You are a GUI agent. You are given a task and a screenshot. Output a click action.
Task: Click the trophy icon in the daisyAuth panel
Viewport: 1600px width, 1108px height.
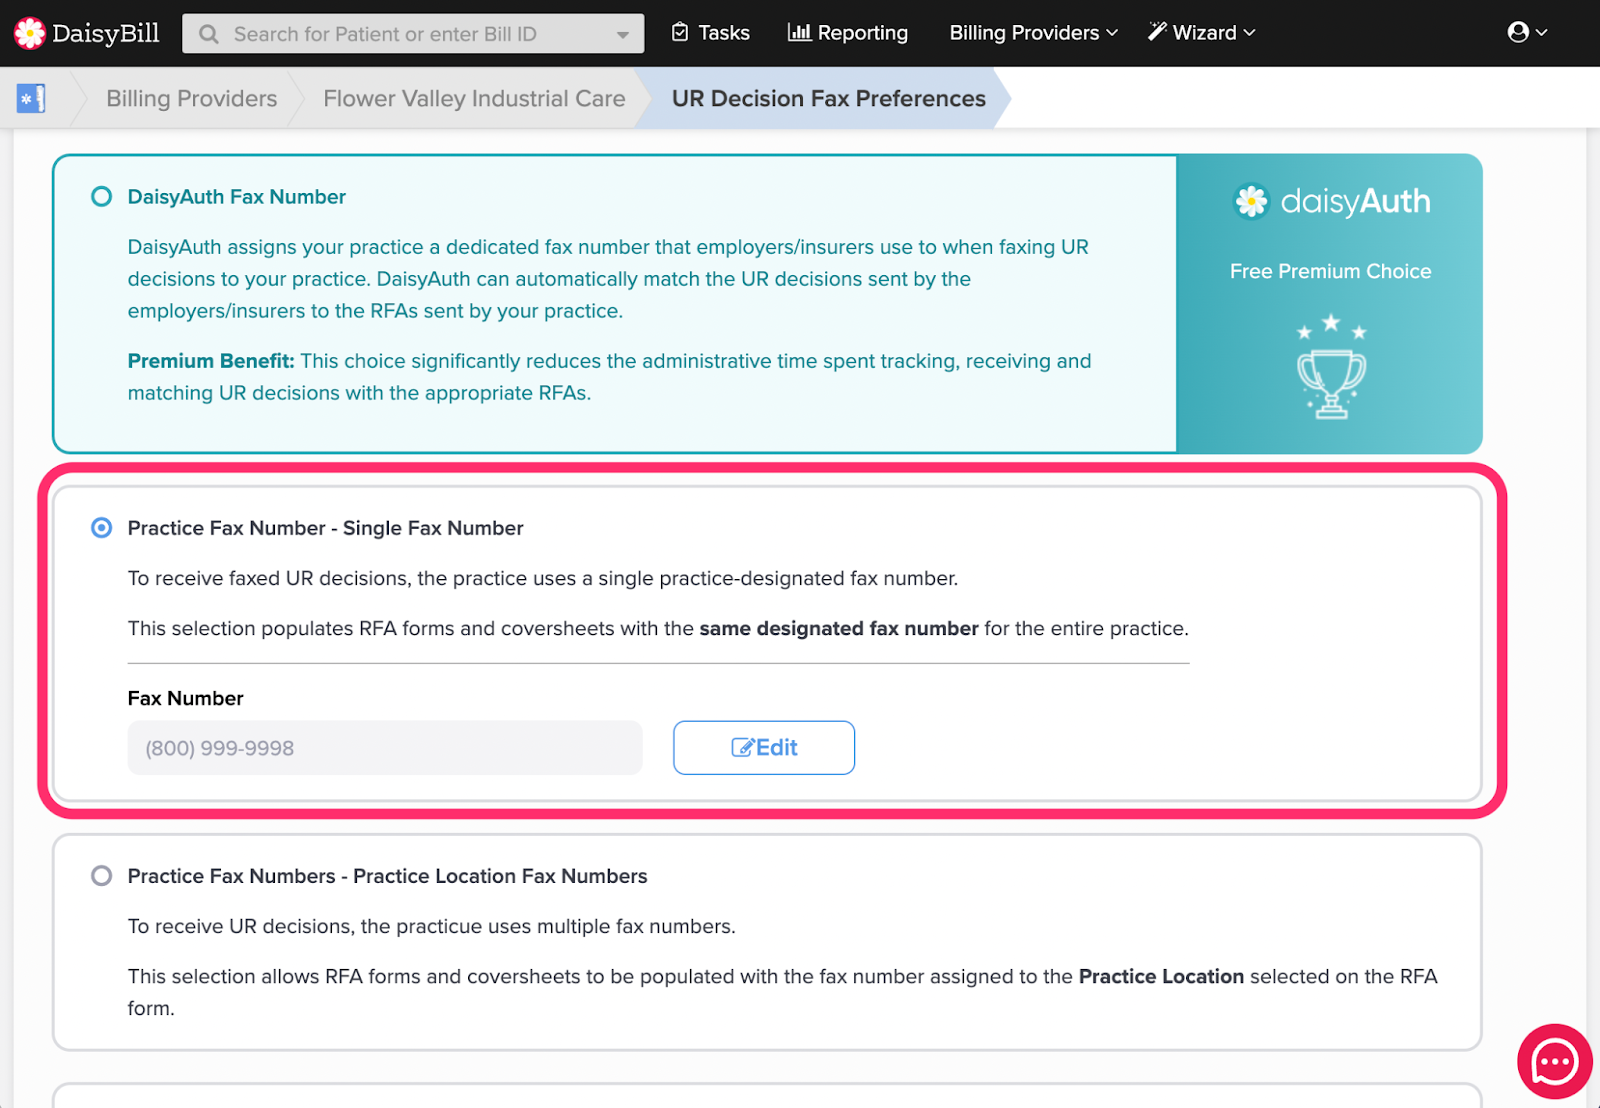tap(1331, 366)
